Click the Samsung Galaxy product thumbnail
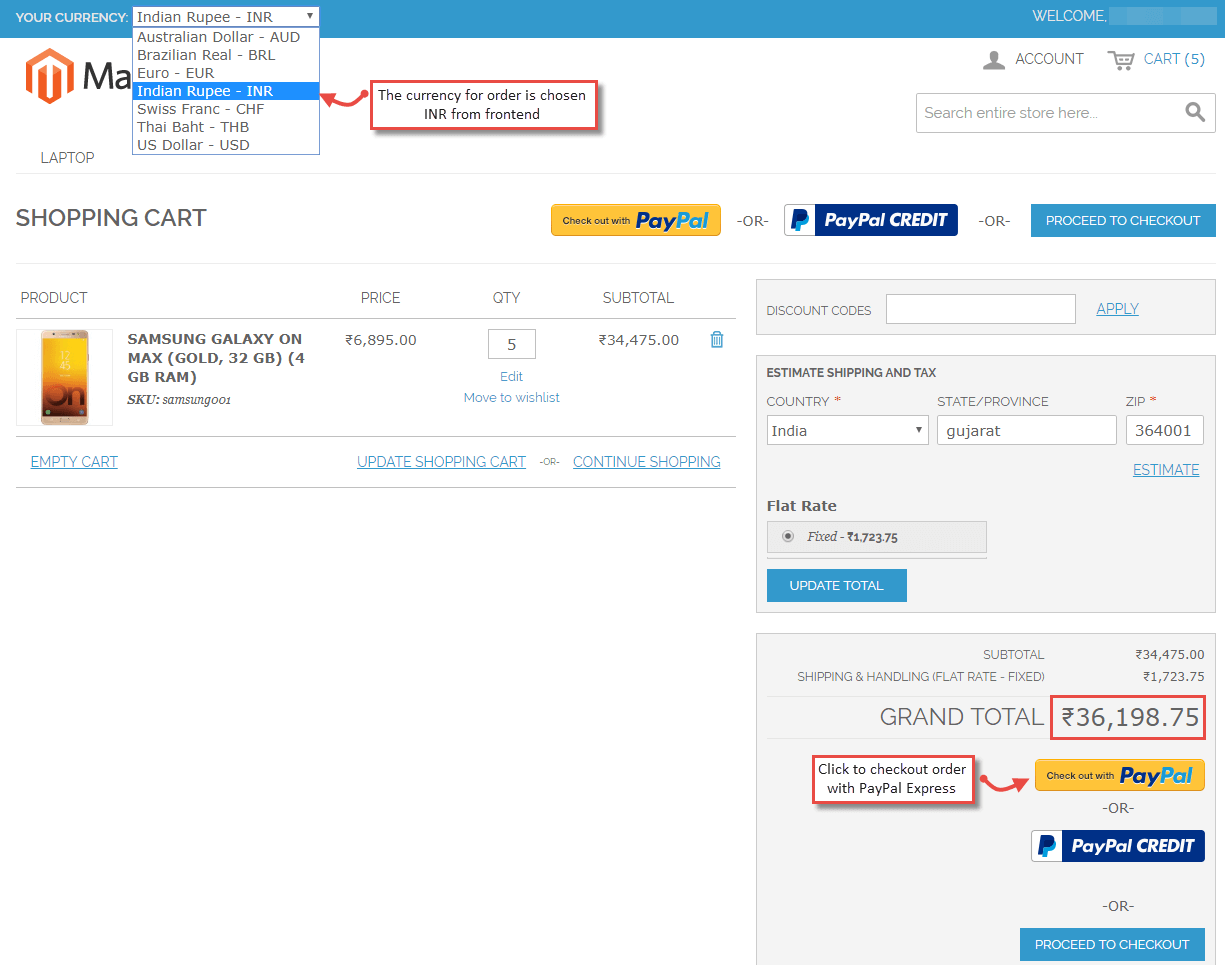 (64, 377)
